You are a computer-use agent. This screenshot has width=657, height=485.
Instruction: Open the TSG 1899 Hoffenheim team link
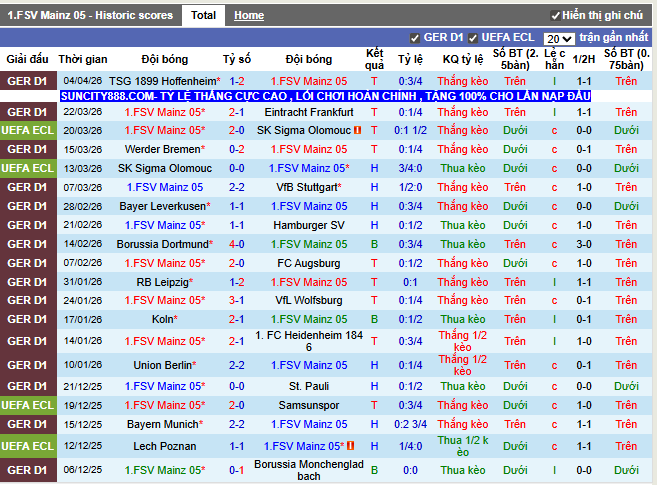162,80
